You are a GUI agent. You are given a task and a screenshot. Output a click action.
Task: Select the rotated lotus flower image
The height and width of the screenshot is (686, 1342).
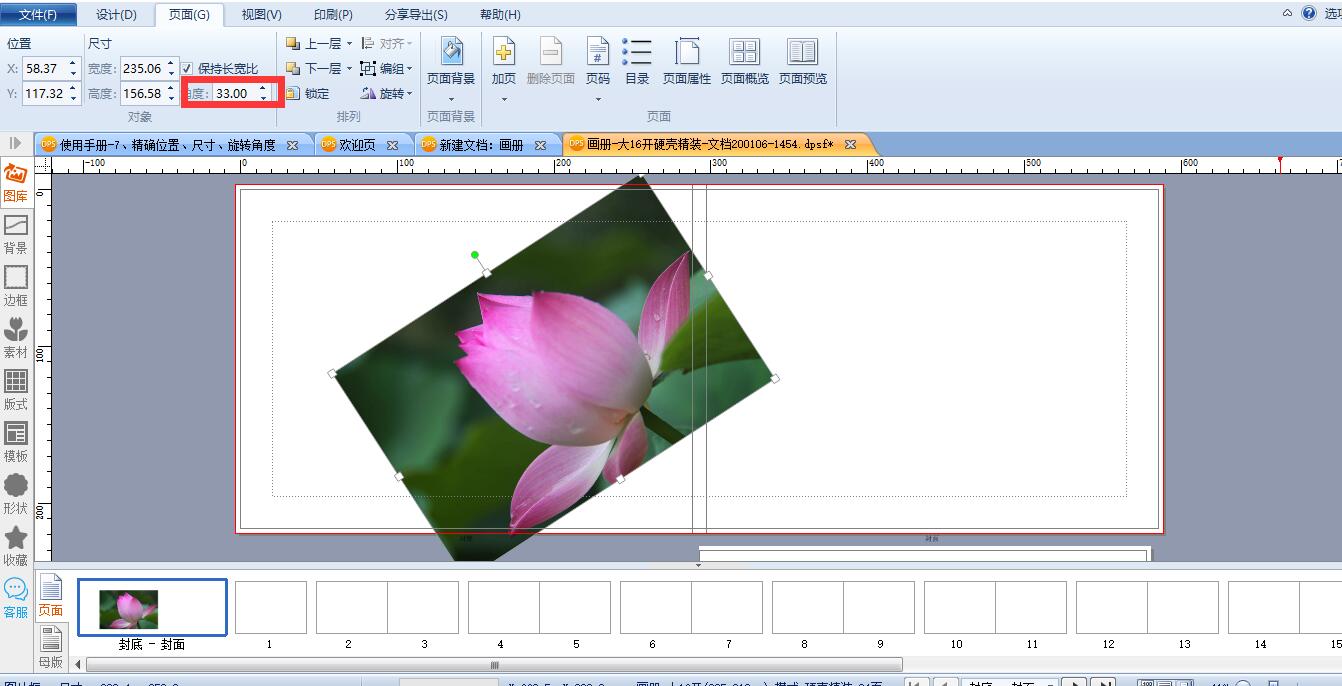(x=554, y=370)
